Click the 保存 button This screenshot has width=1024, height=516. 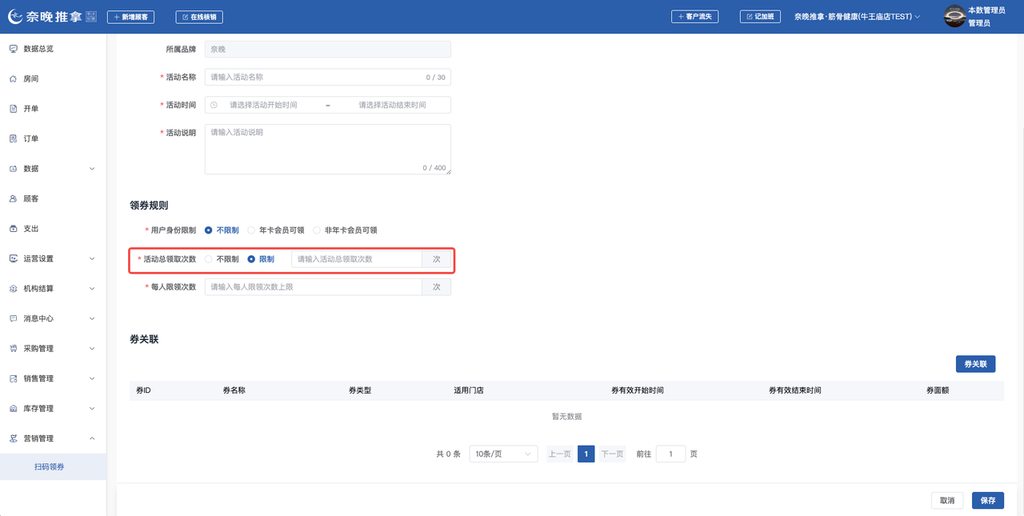pyautogui.click(x=987, y=500)
